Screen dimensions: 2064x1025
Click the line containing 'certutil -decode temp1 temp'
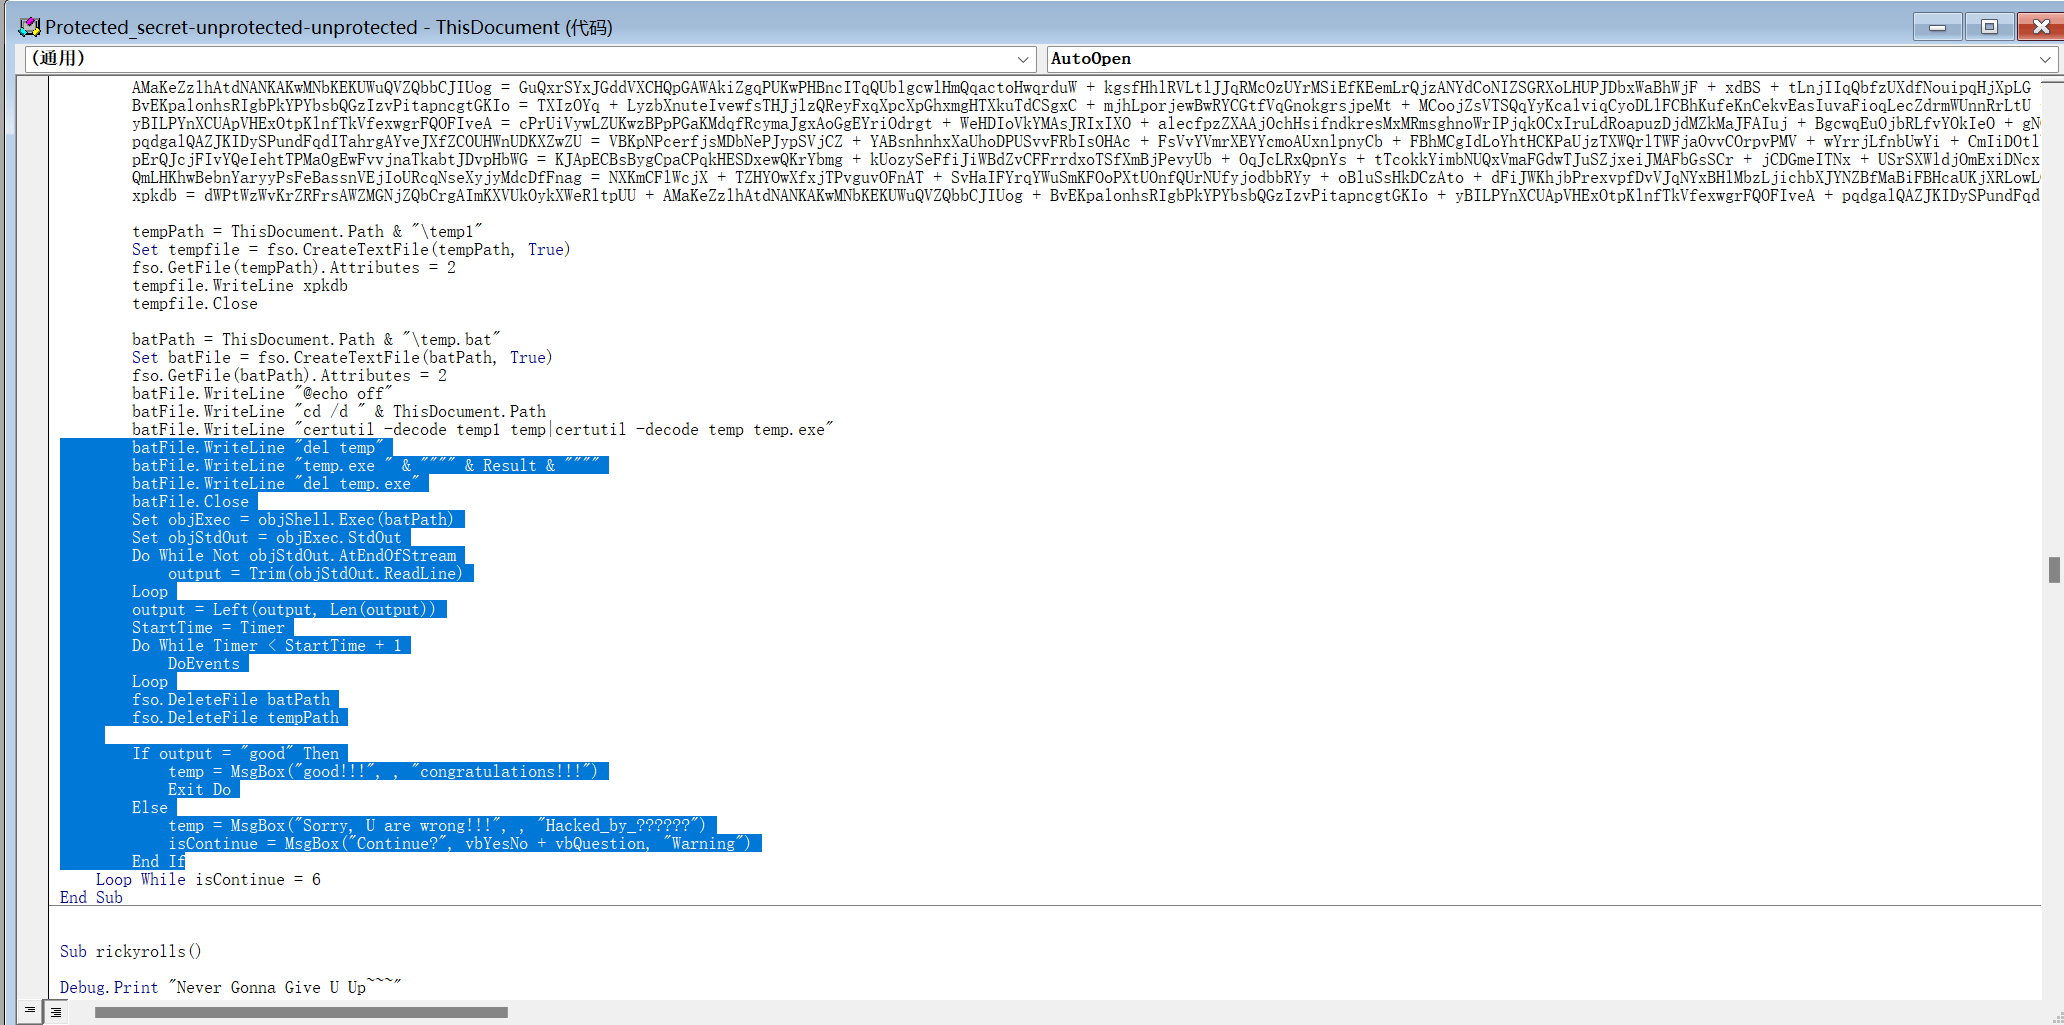483,429
